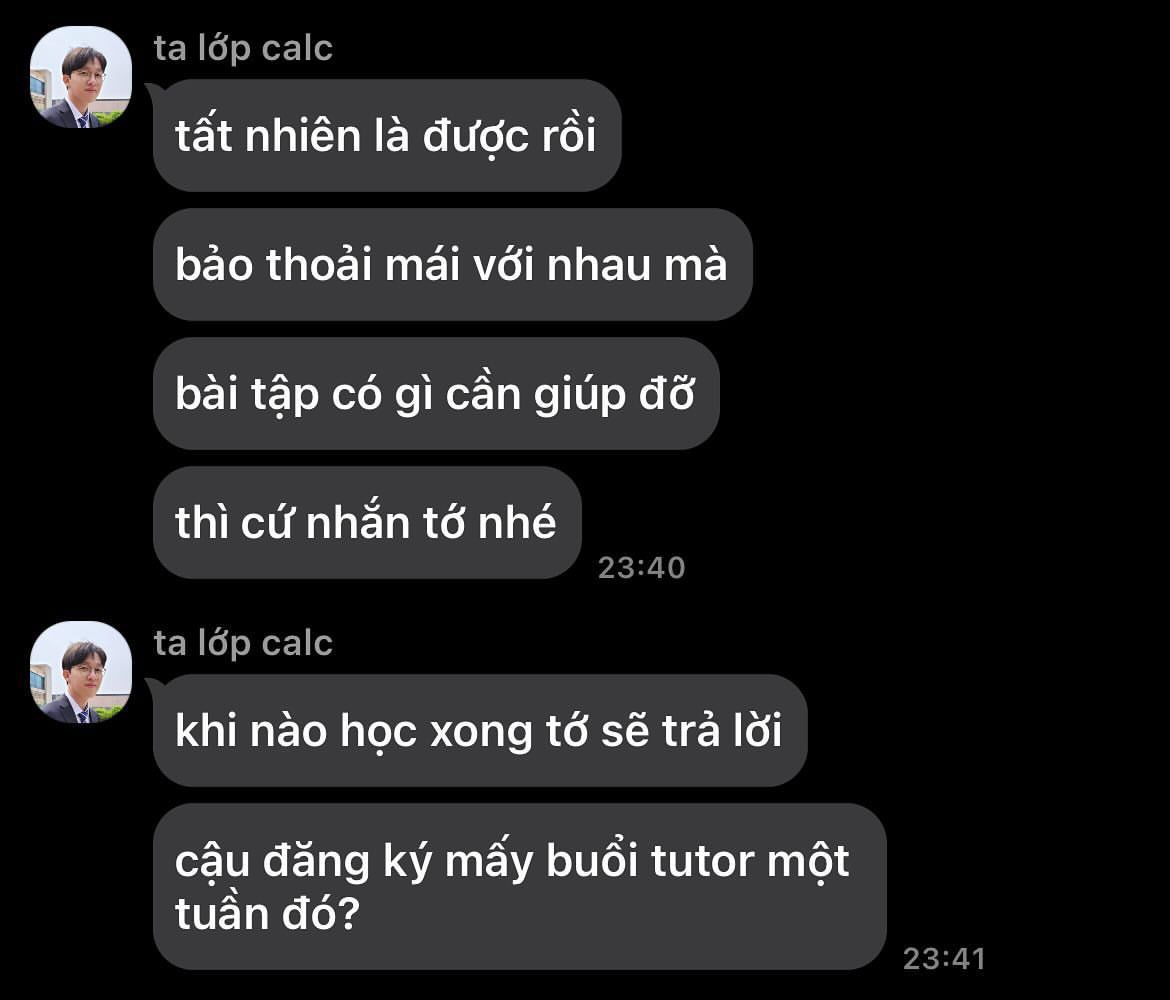1170x1000 pixels.
Task: Select the 'khi nào học xong tớ sẽ trả lời' bubble
Action: (x=481, y=731)
